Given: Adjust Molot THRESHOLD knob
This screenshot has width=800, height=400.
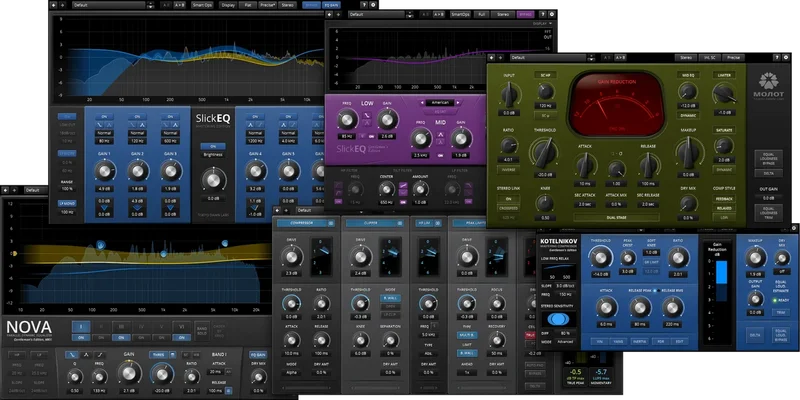Looking at the screenshot, I should click(x=544, y=153).
